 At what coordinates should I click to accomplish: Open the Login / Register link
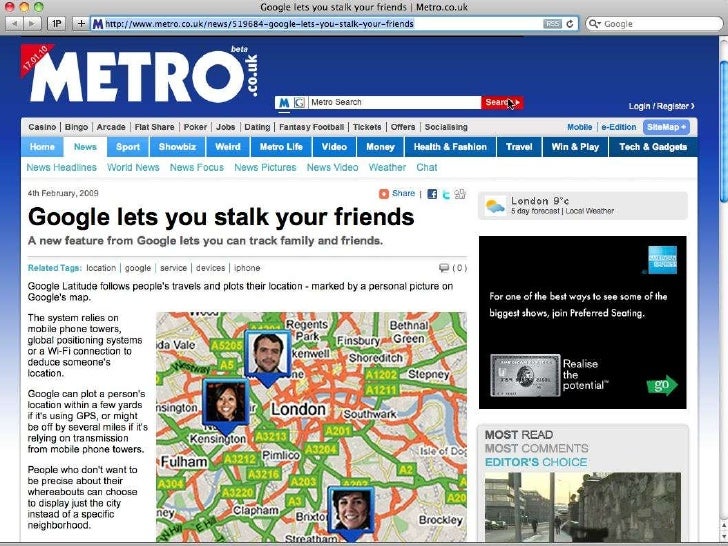[662, 106]
